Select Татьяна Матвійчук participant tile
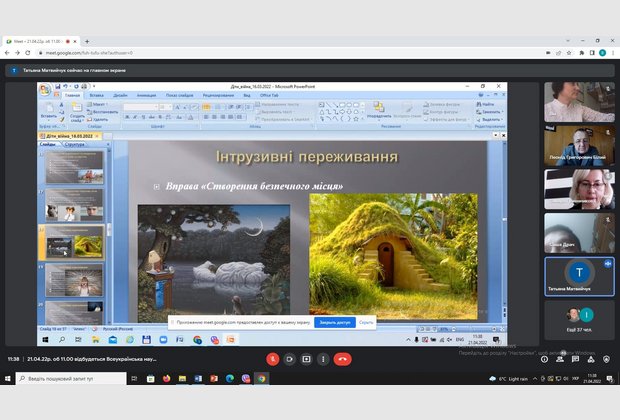This screenshot has width=620, height=420. point(578,276)
